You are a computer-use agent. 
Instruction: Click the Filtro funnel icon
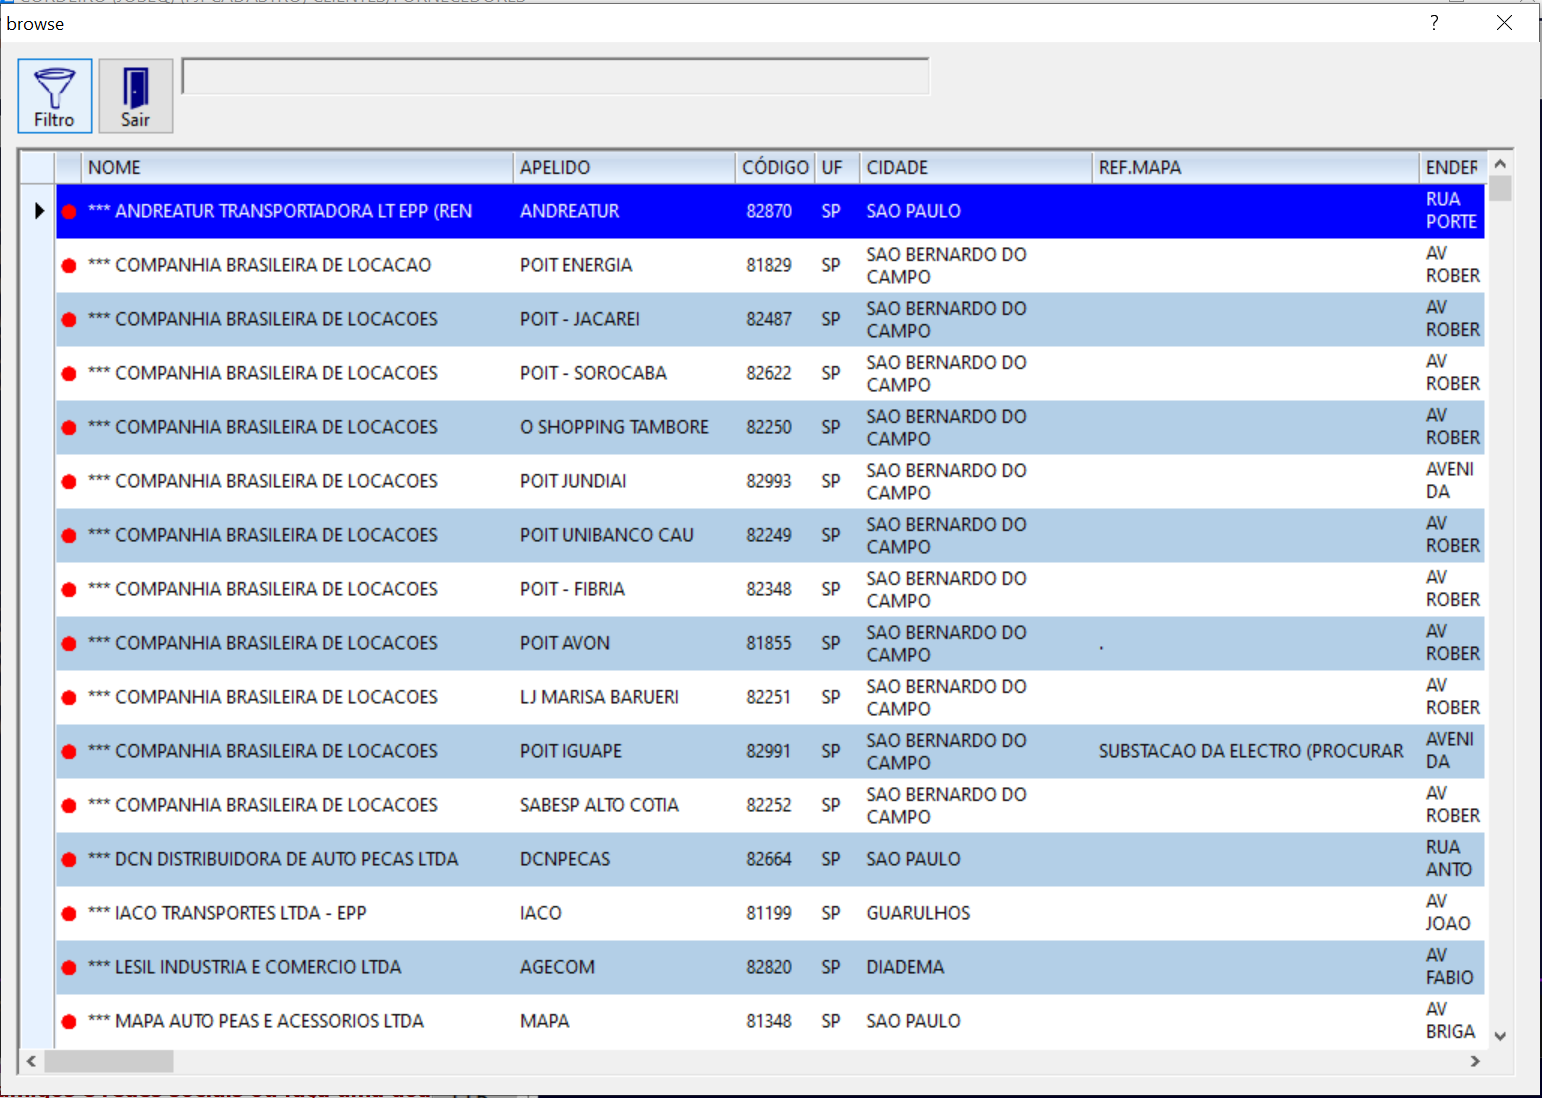point(54,89)
